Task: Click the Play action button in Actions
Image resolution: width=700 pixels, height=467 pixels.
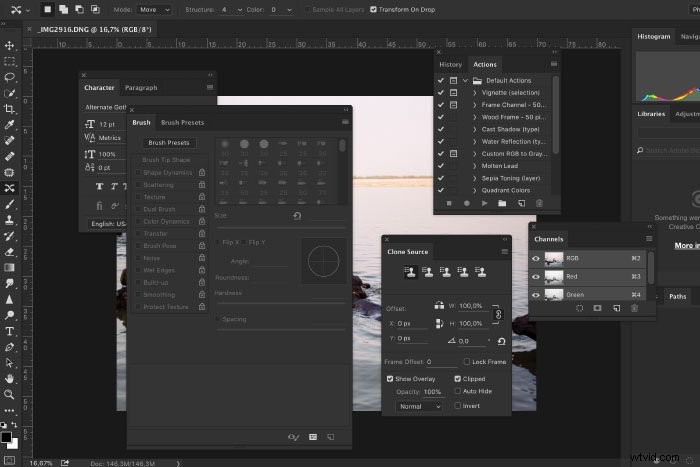Action: coord(484,204)
